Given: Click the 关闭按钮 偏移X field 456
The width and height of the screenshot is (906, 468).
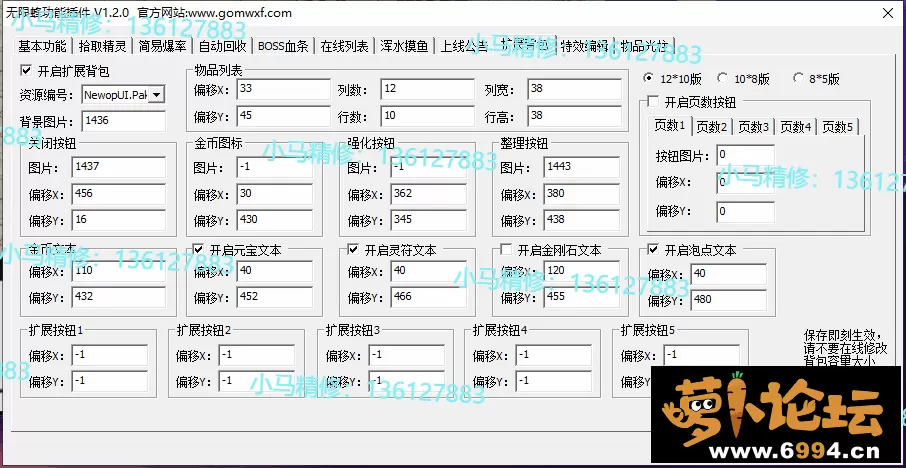Looking at the screenshot, I should coord(119,194).
